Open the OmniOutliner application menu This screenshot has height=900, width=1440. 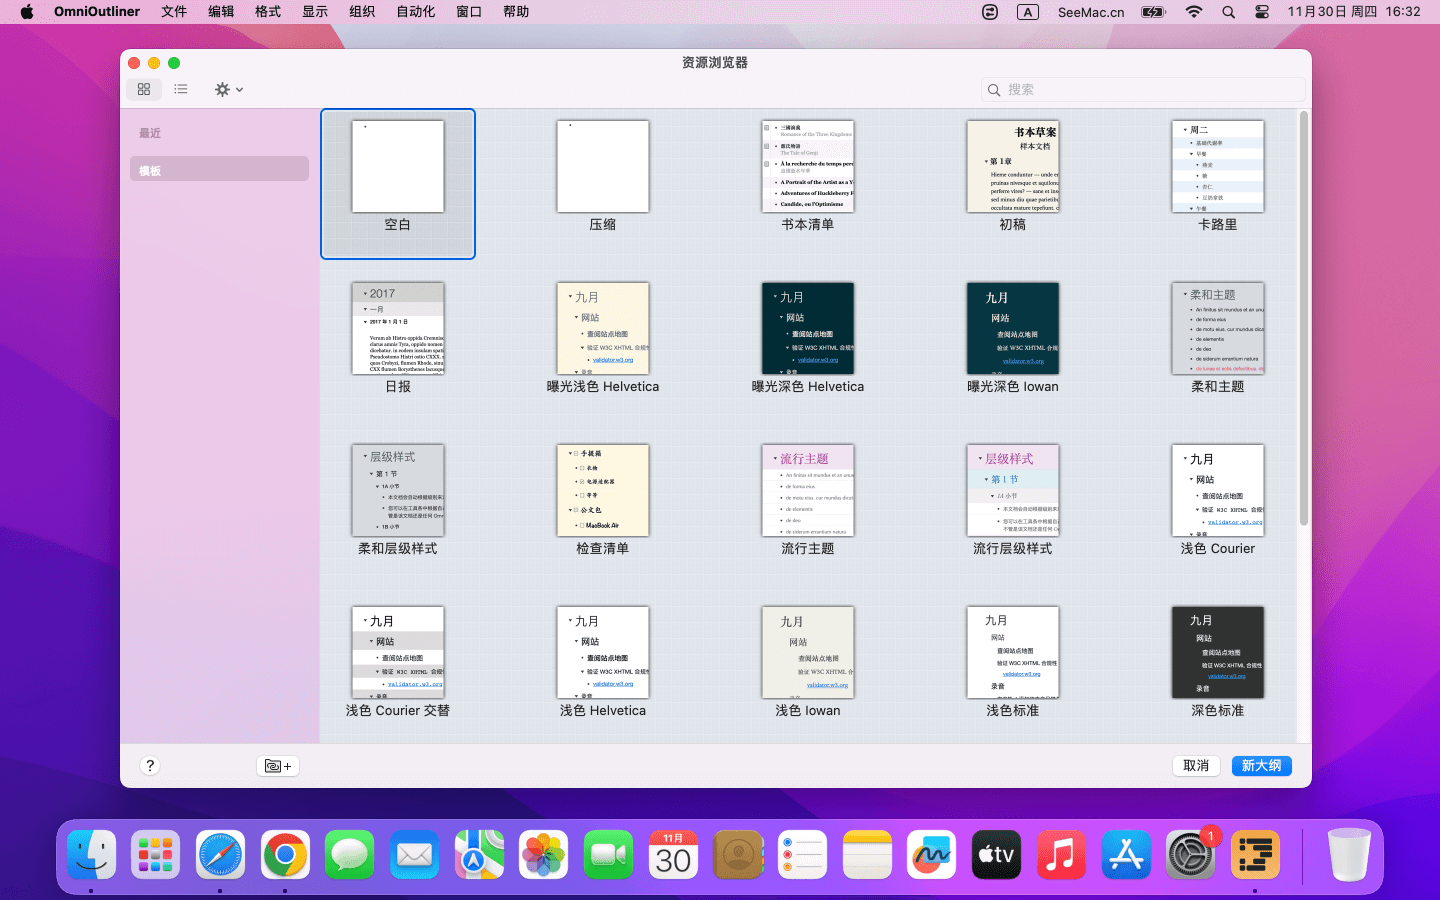pyautogui.click(x=97, y=12)
